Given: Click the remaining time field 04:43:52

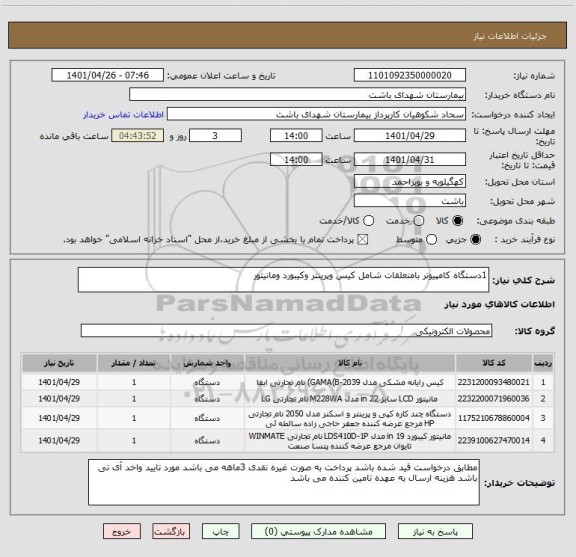Looking at the screenshot, I should click(138, 135).
